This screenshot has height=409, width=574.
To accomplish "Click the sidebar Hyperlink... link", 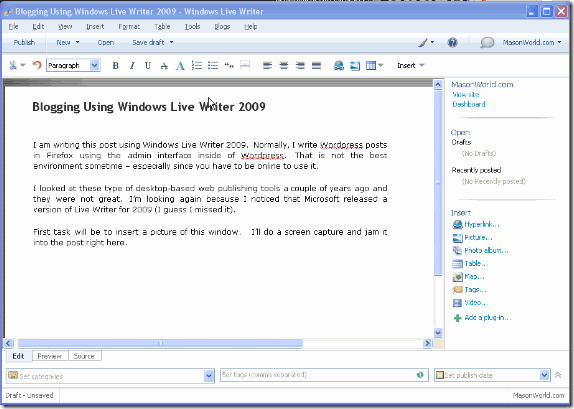I will click(482, 224).
